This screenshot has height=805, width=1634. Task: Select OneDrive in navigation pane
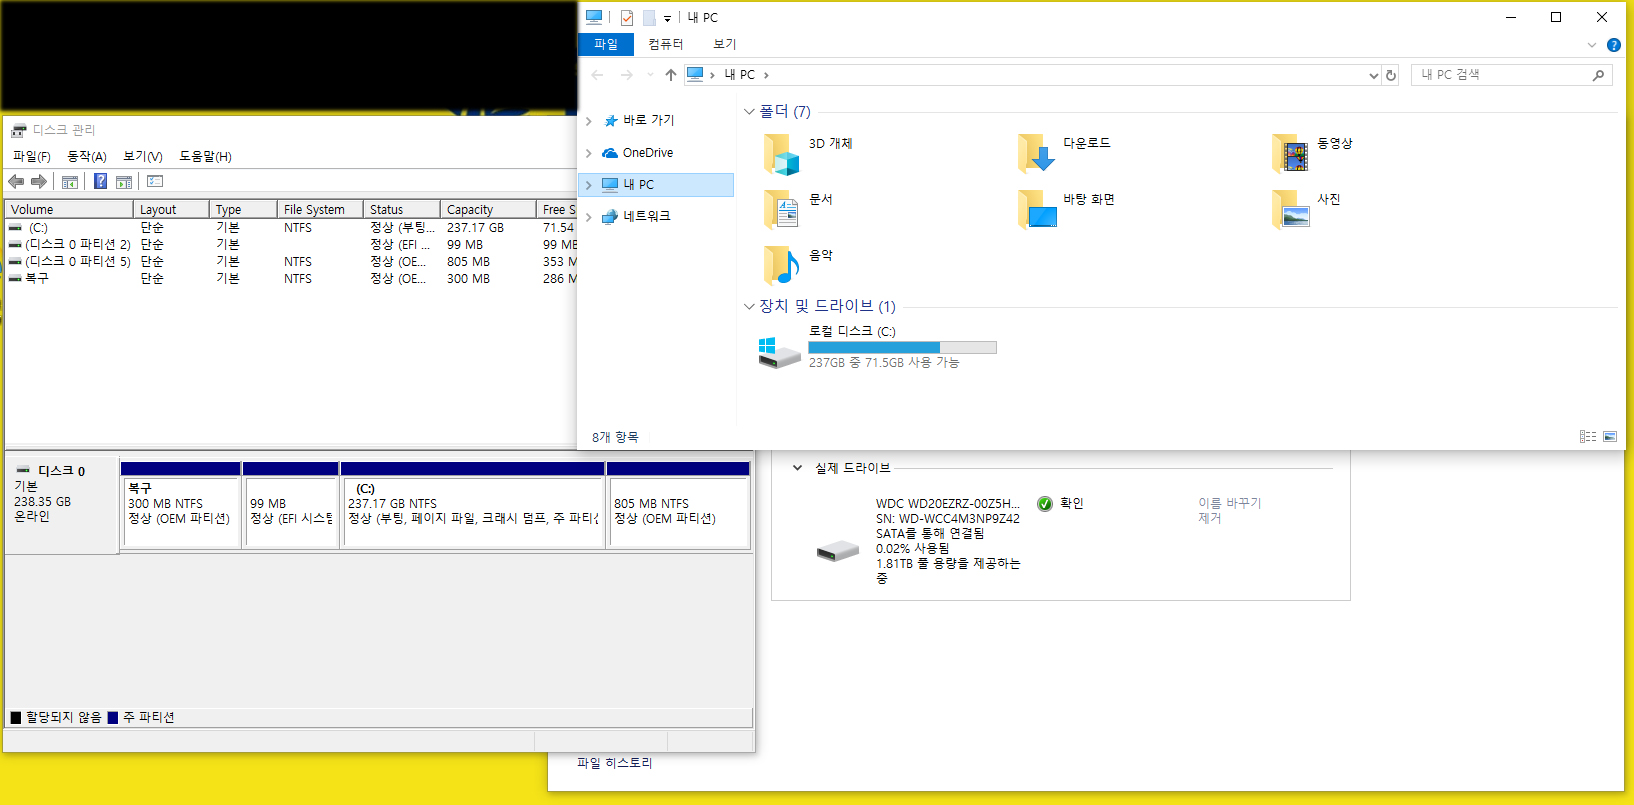pyautogui.click(x=647, y=153)
